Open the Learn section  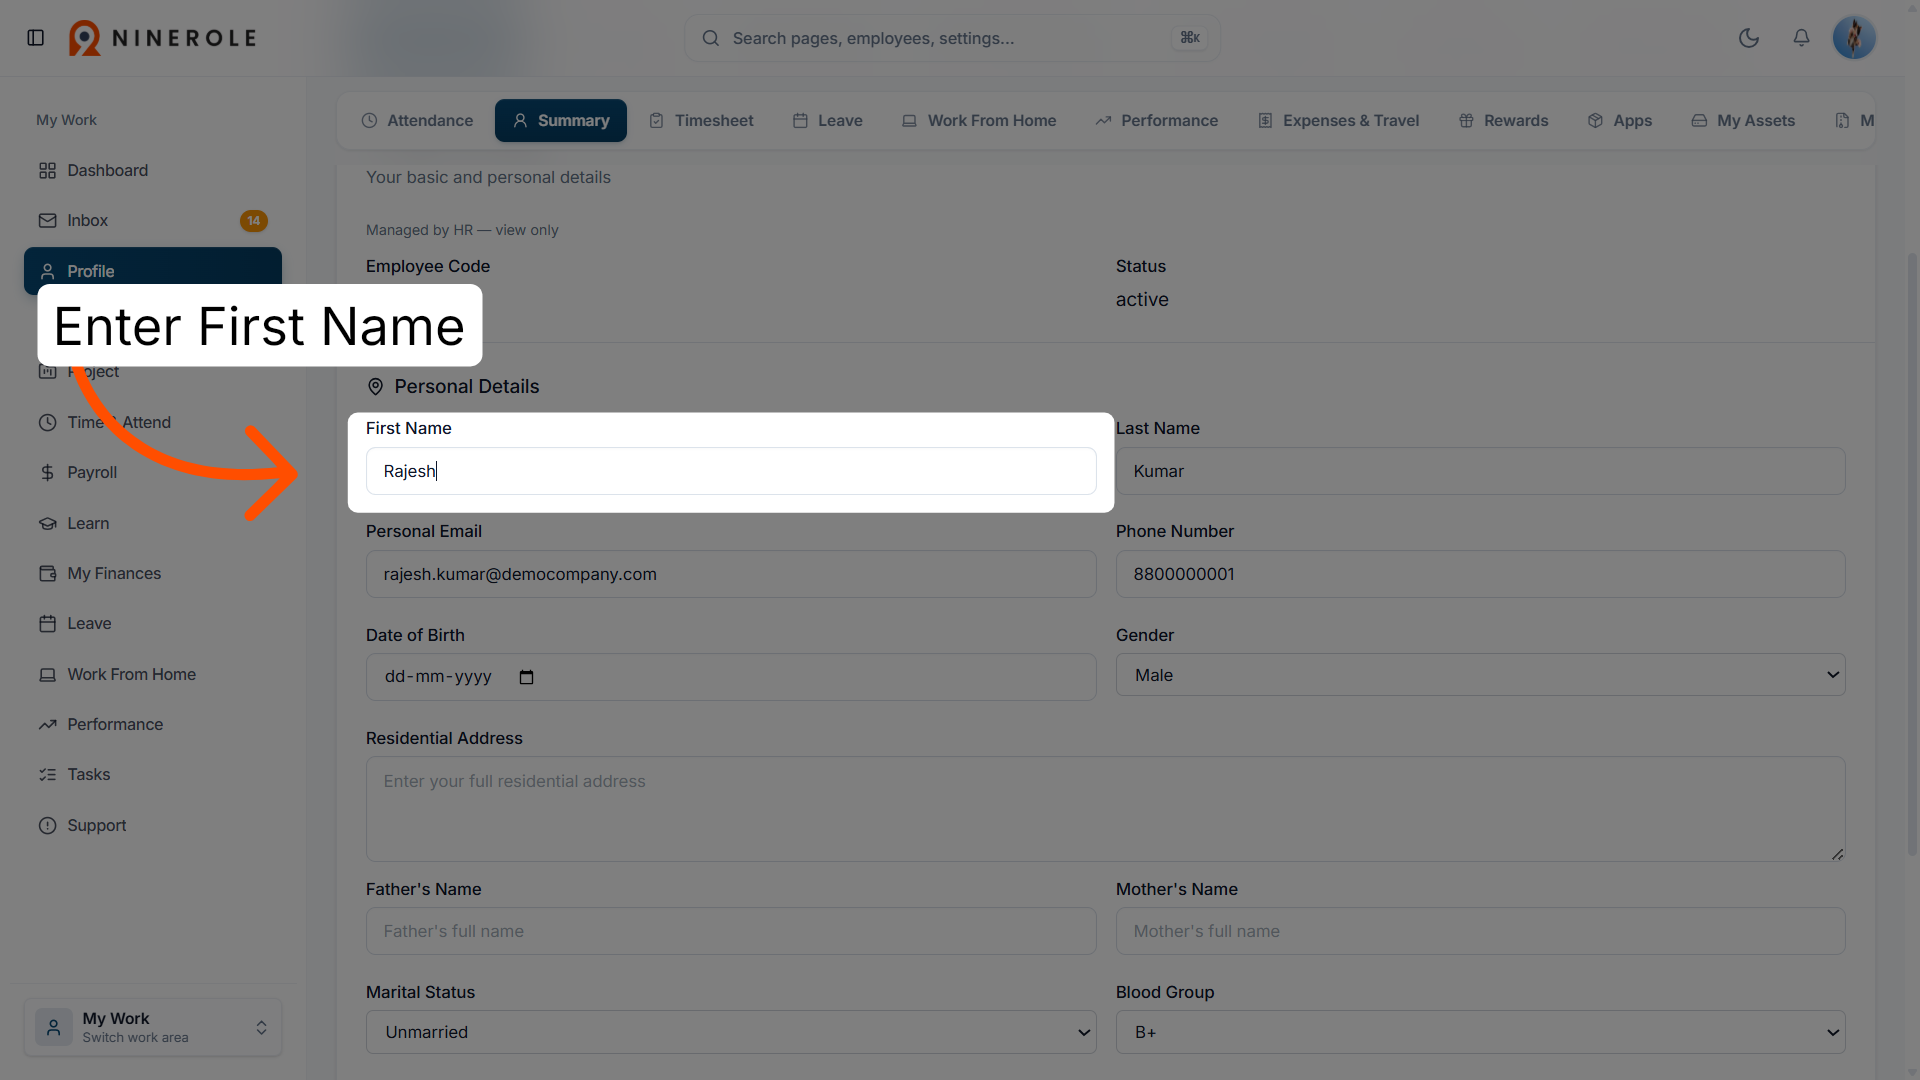(153, 523)
